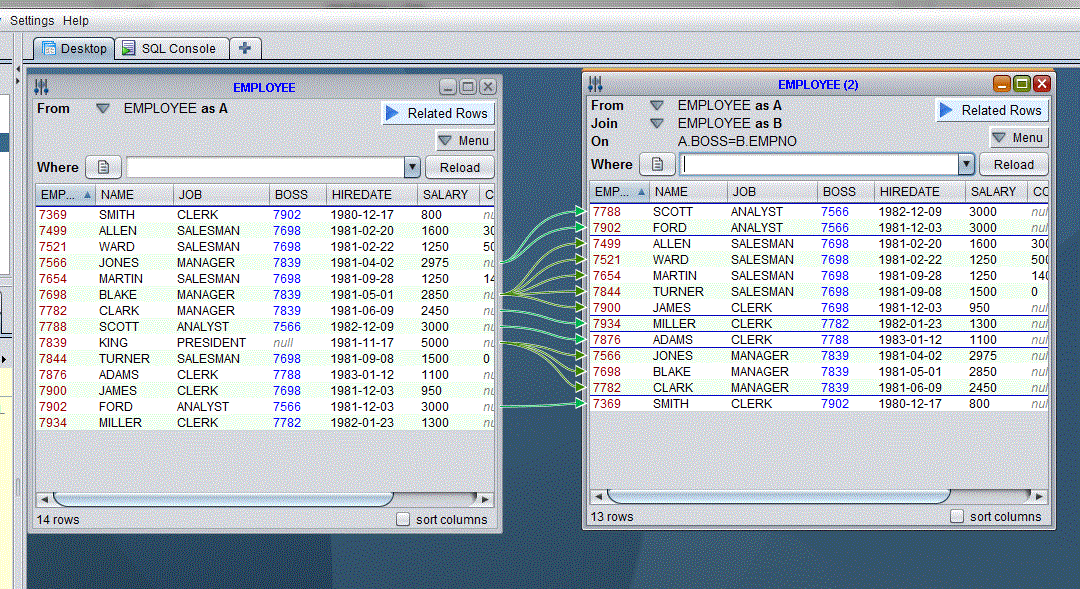The height and width of the screenshot is (589, 1080).
Task: Expand the From dropdown in EMPLOYEE window
Action: point(103,108)
